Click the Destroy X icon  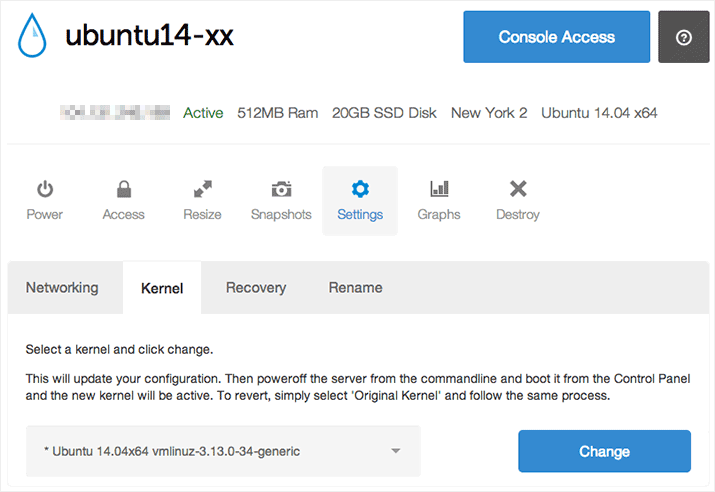click(x=518, y=189)
